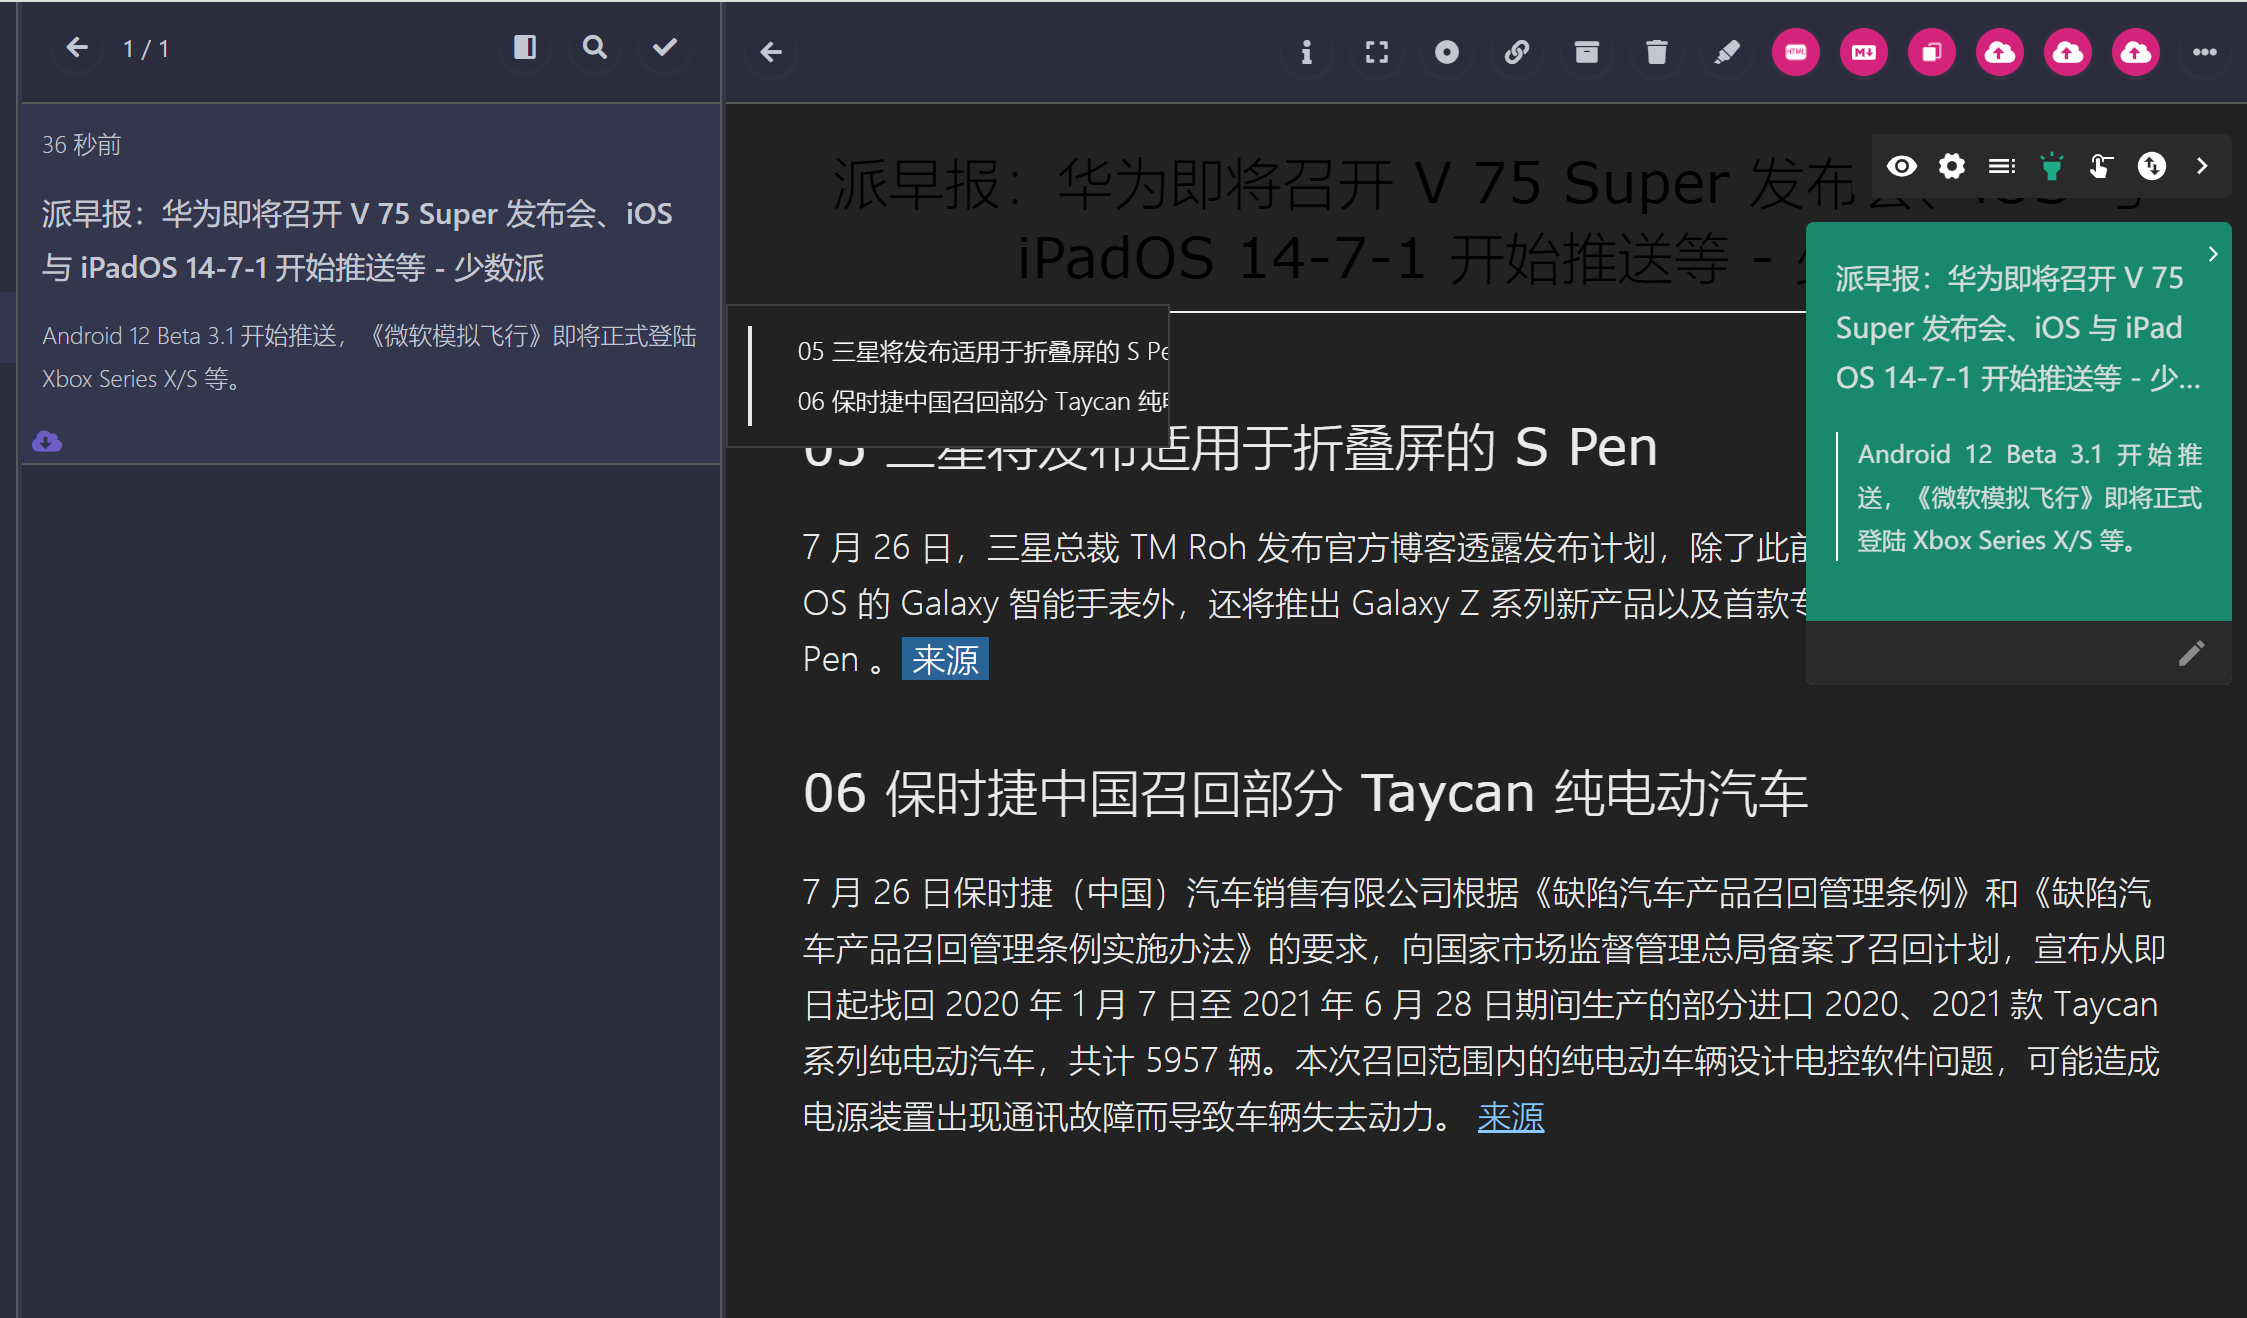Jump to outline entry 05 三星 S Pen
The width and height of the screenshot is (2247, 1318).
pos(980,351)
